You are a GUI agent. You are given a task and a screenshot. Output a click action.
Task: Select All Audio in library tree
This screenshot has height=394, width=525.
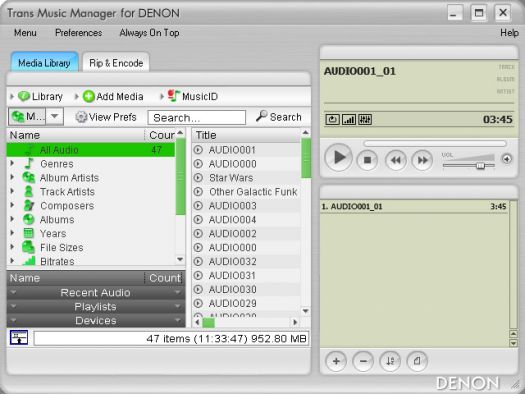click(x=91, y=150)
